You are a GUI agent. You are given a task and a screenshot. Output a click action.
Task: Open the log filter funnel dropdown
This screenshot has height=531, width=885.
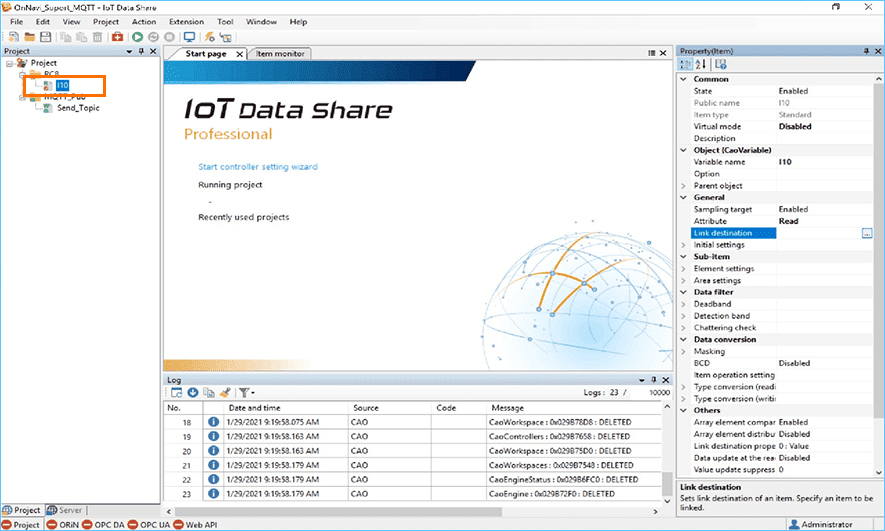coord(247,392)
